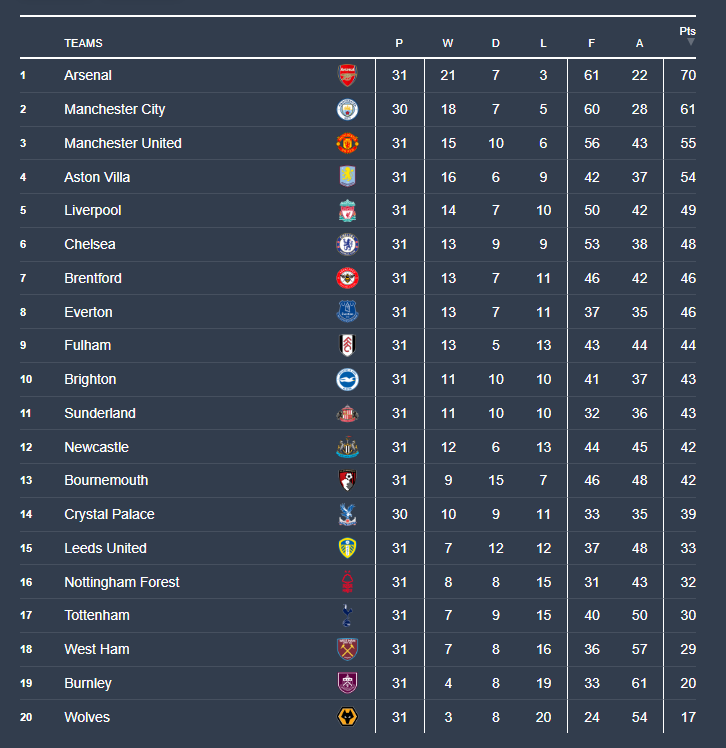Image resolution: width=726 pixels, height=748 pixels.
Task: Click the Arsenal club crest icon
Action: 347,75
